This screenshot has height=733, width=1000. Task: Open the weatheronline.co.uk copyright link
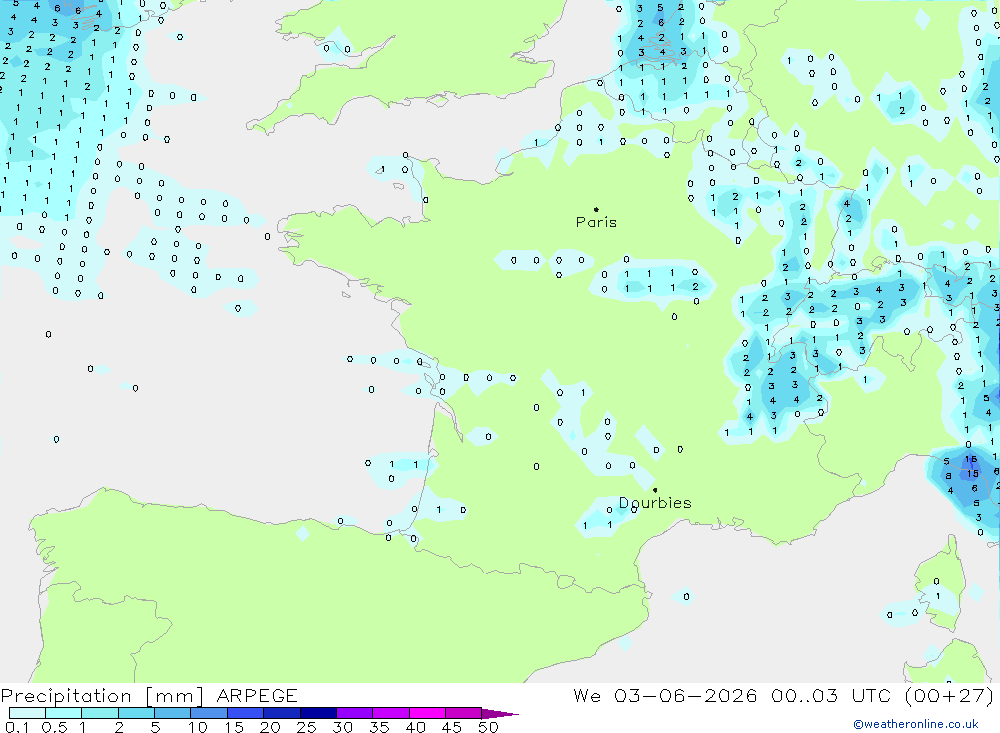(x=916, y=724)
